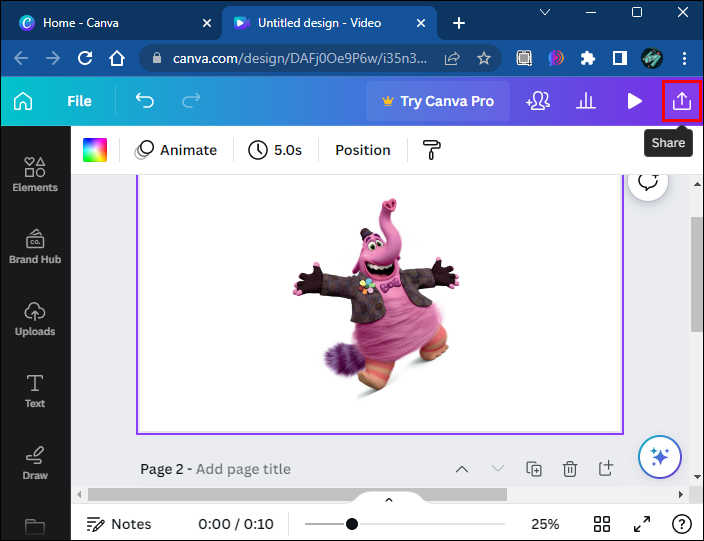Open the background color swatch
The height and width of the screenshot is (541, 704).
click(95, 150)
